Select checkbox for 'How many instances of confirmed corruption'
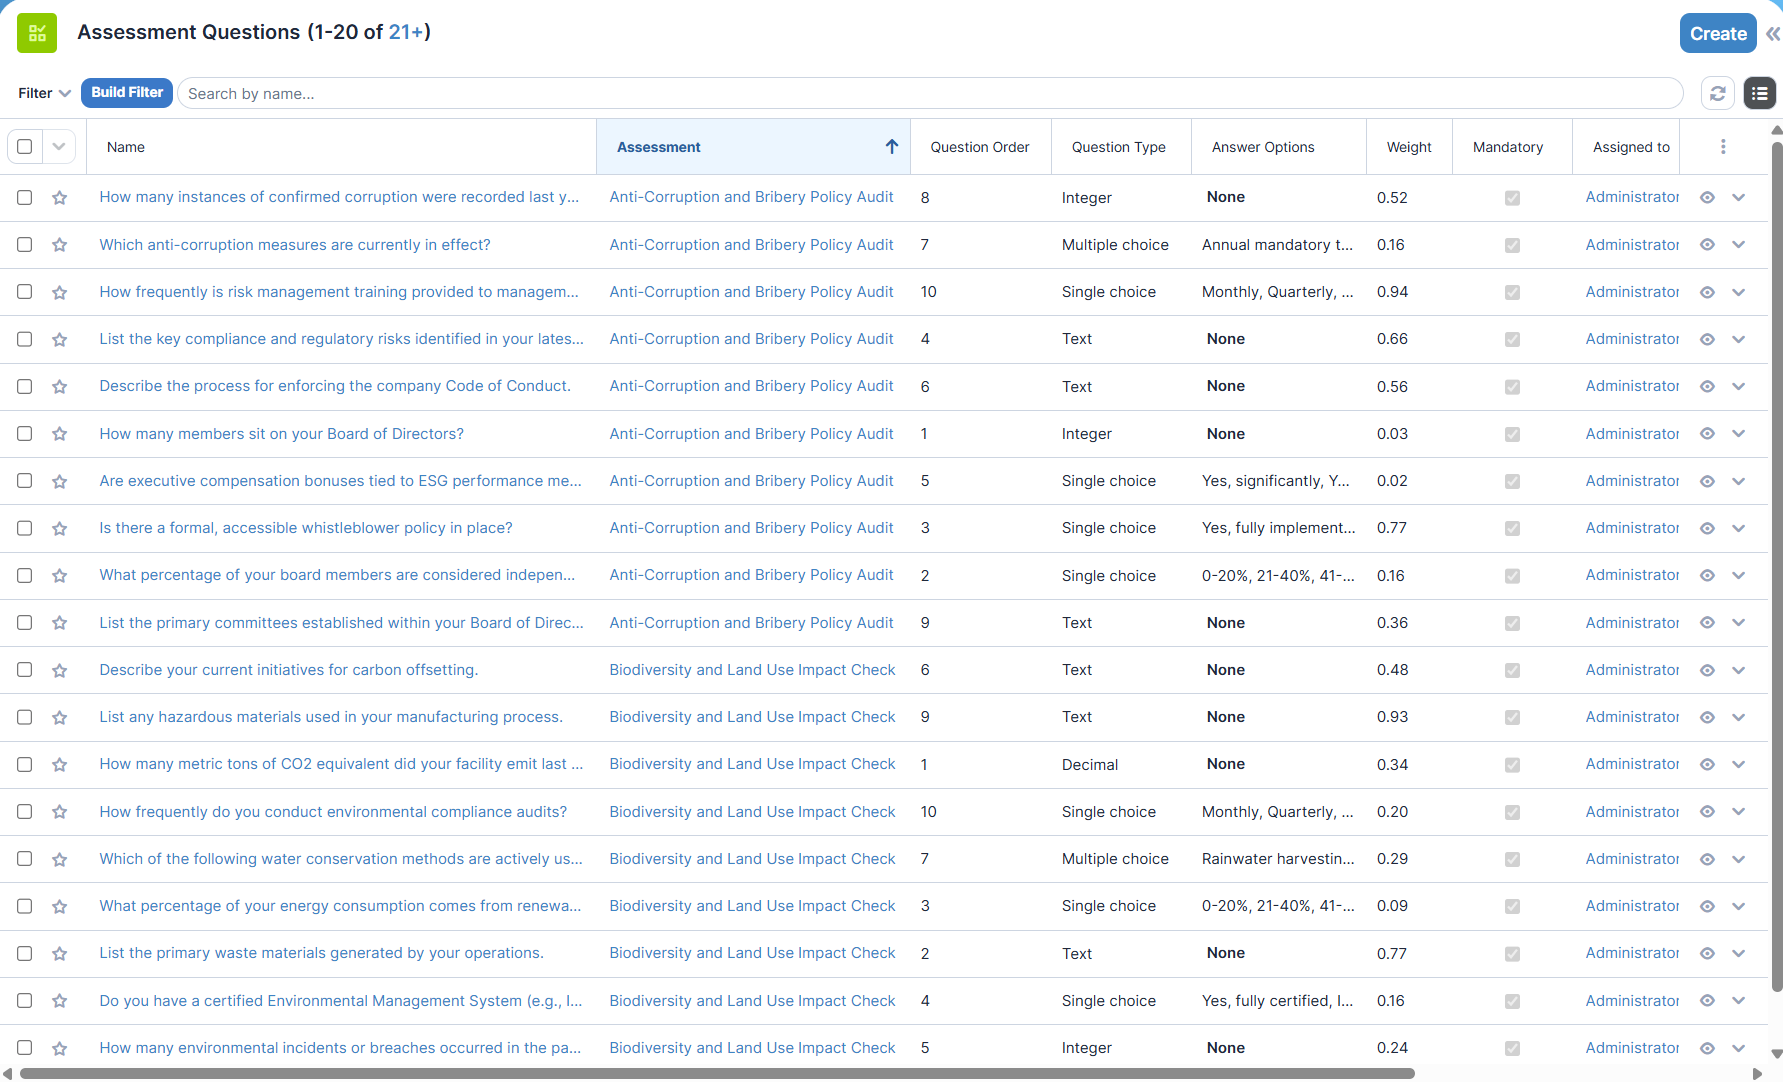 tap(25, 197)
